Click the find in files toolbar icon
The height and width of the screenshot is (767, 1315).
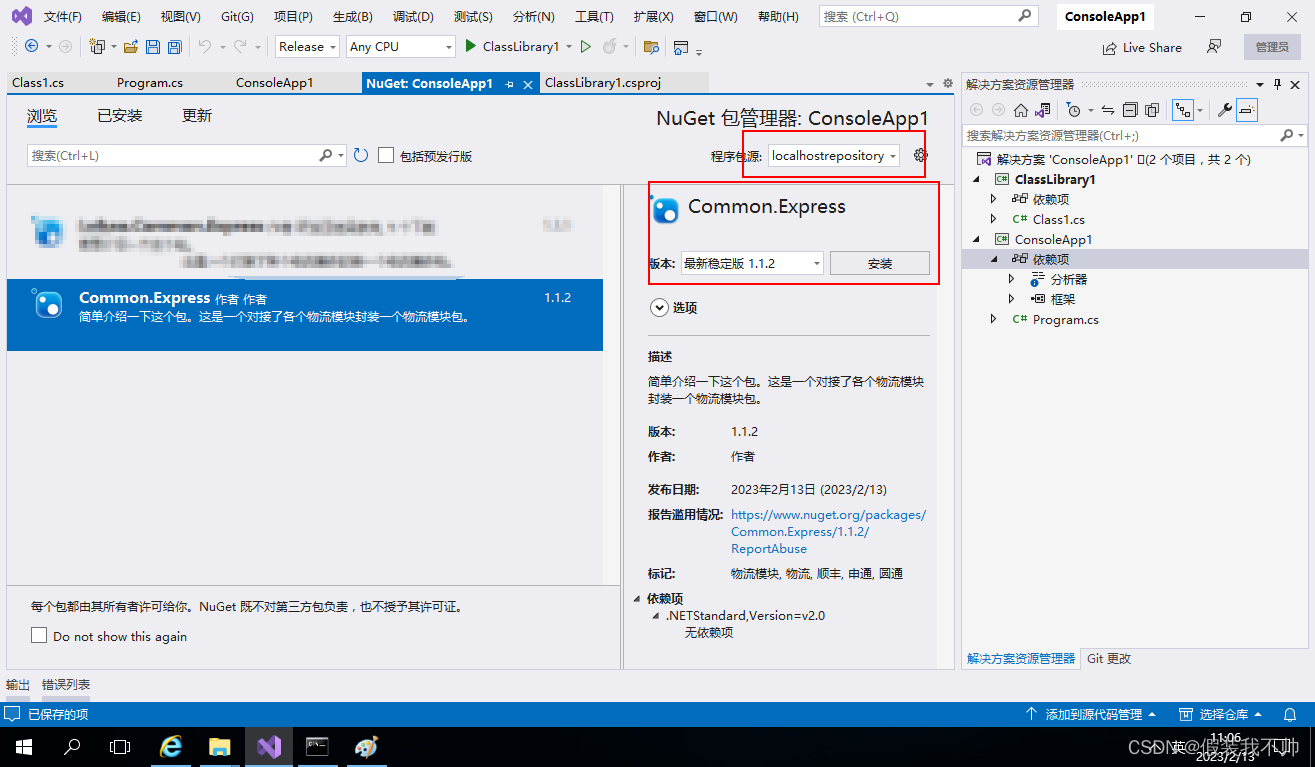[x=651, y=47]
